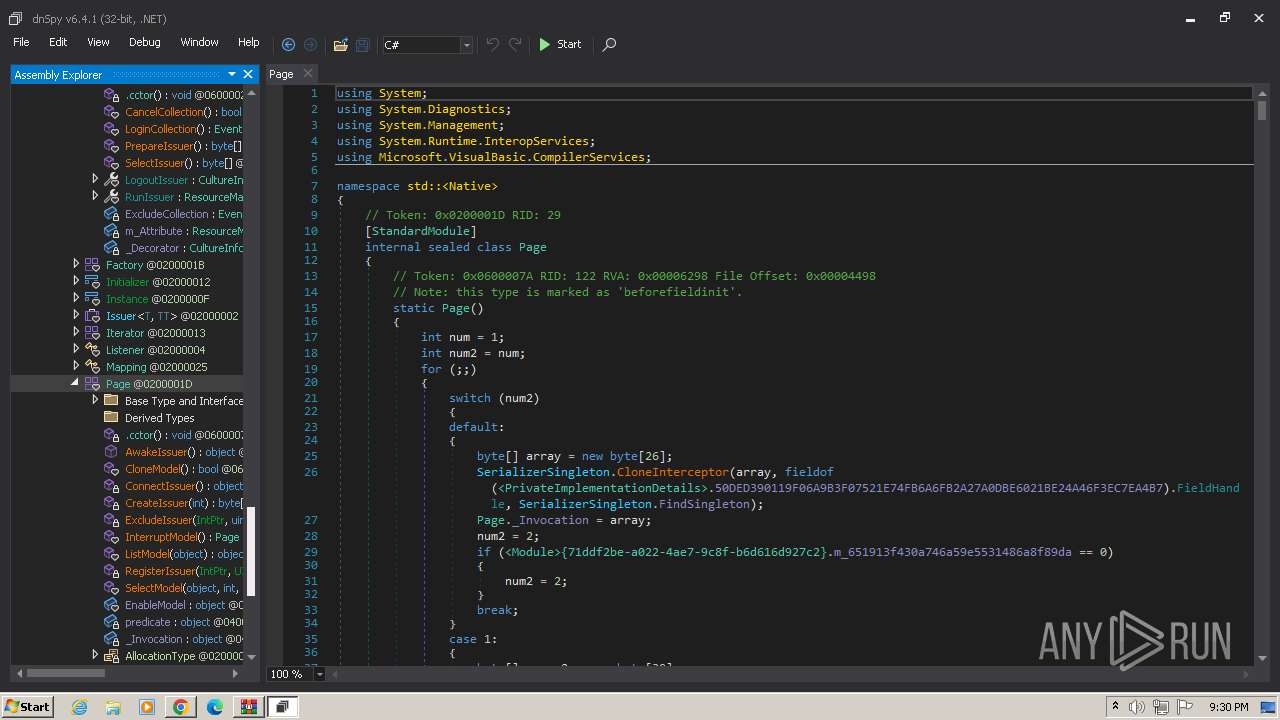
Task: Select the _Invocation field icon
Action: (x=112, y=639)
